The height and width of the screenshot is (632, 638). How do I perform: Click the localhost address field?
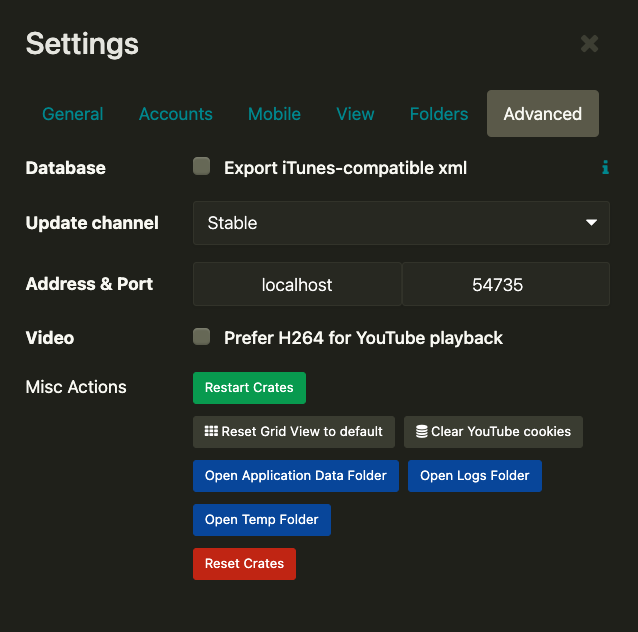(297, 285)
